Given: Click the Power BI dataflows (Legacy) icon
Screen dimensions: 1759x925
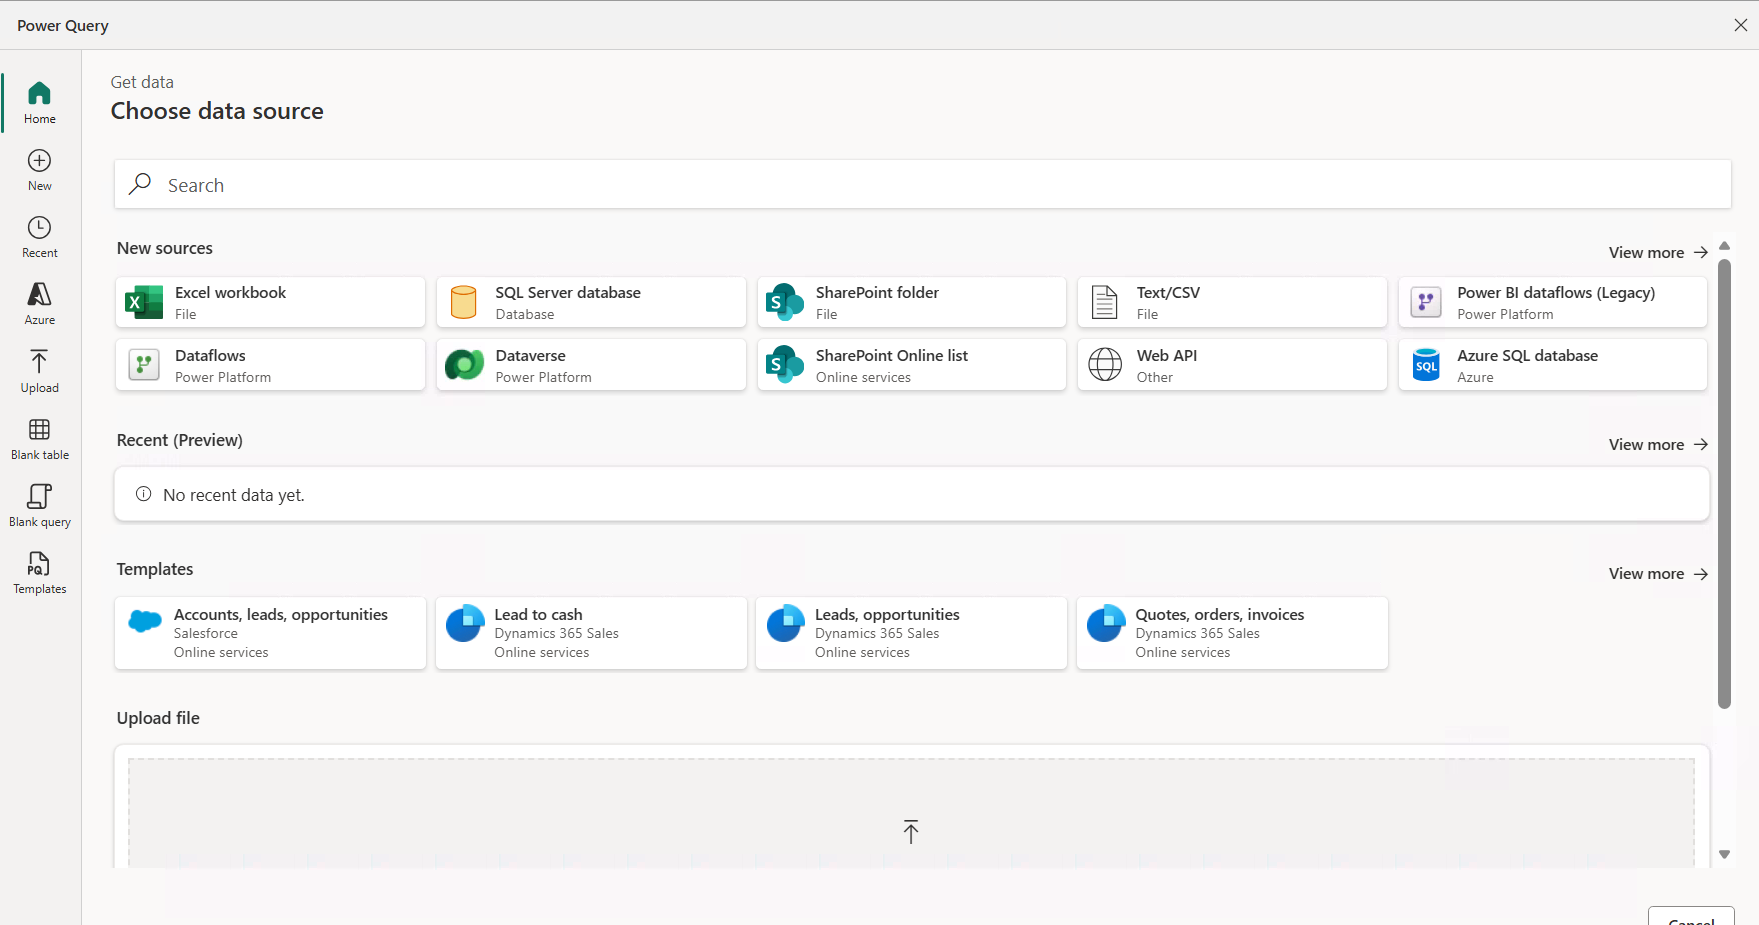Looking at the screenshot, I should 1426,302.
